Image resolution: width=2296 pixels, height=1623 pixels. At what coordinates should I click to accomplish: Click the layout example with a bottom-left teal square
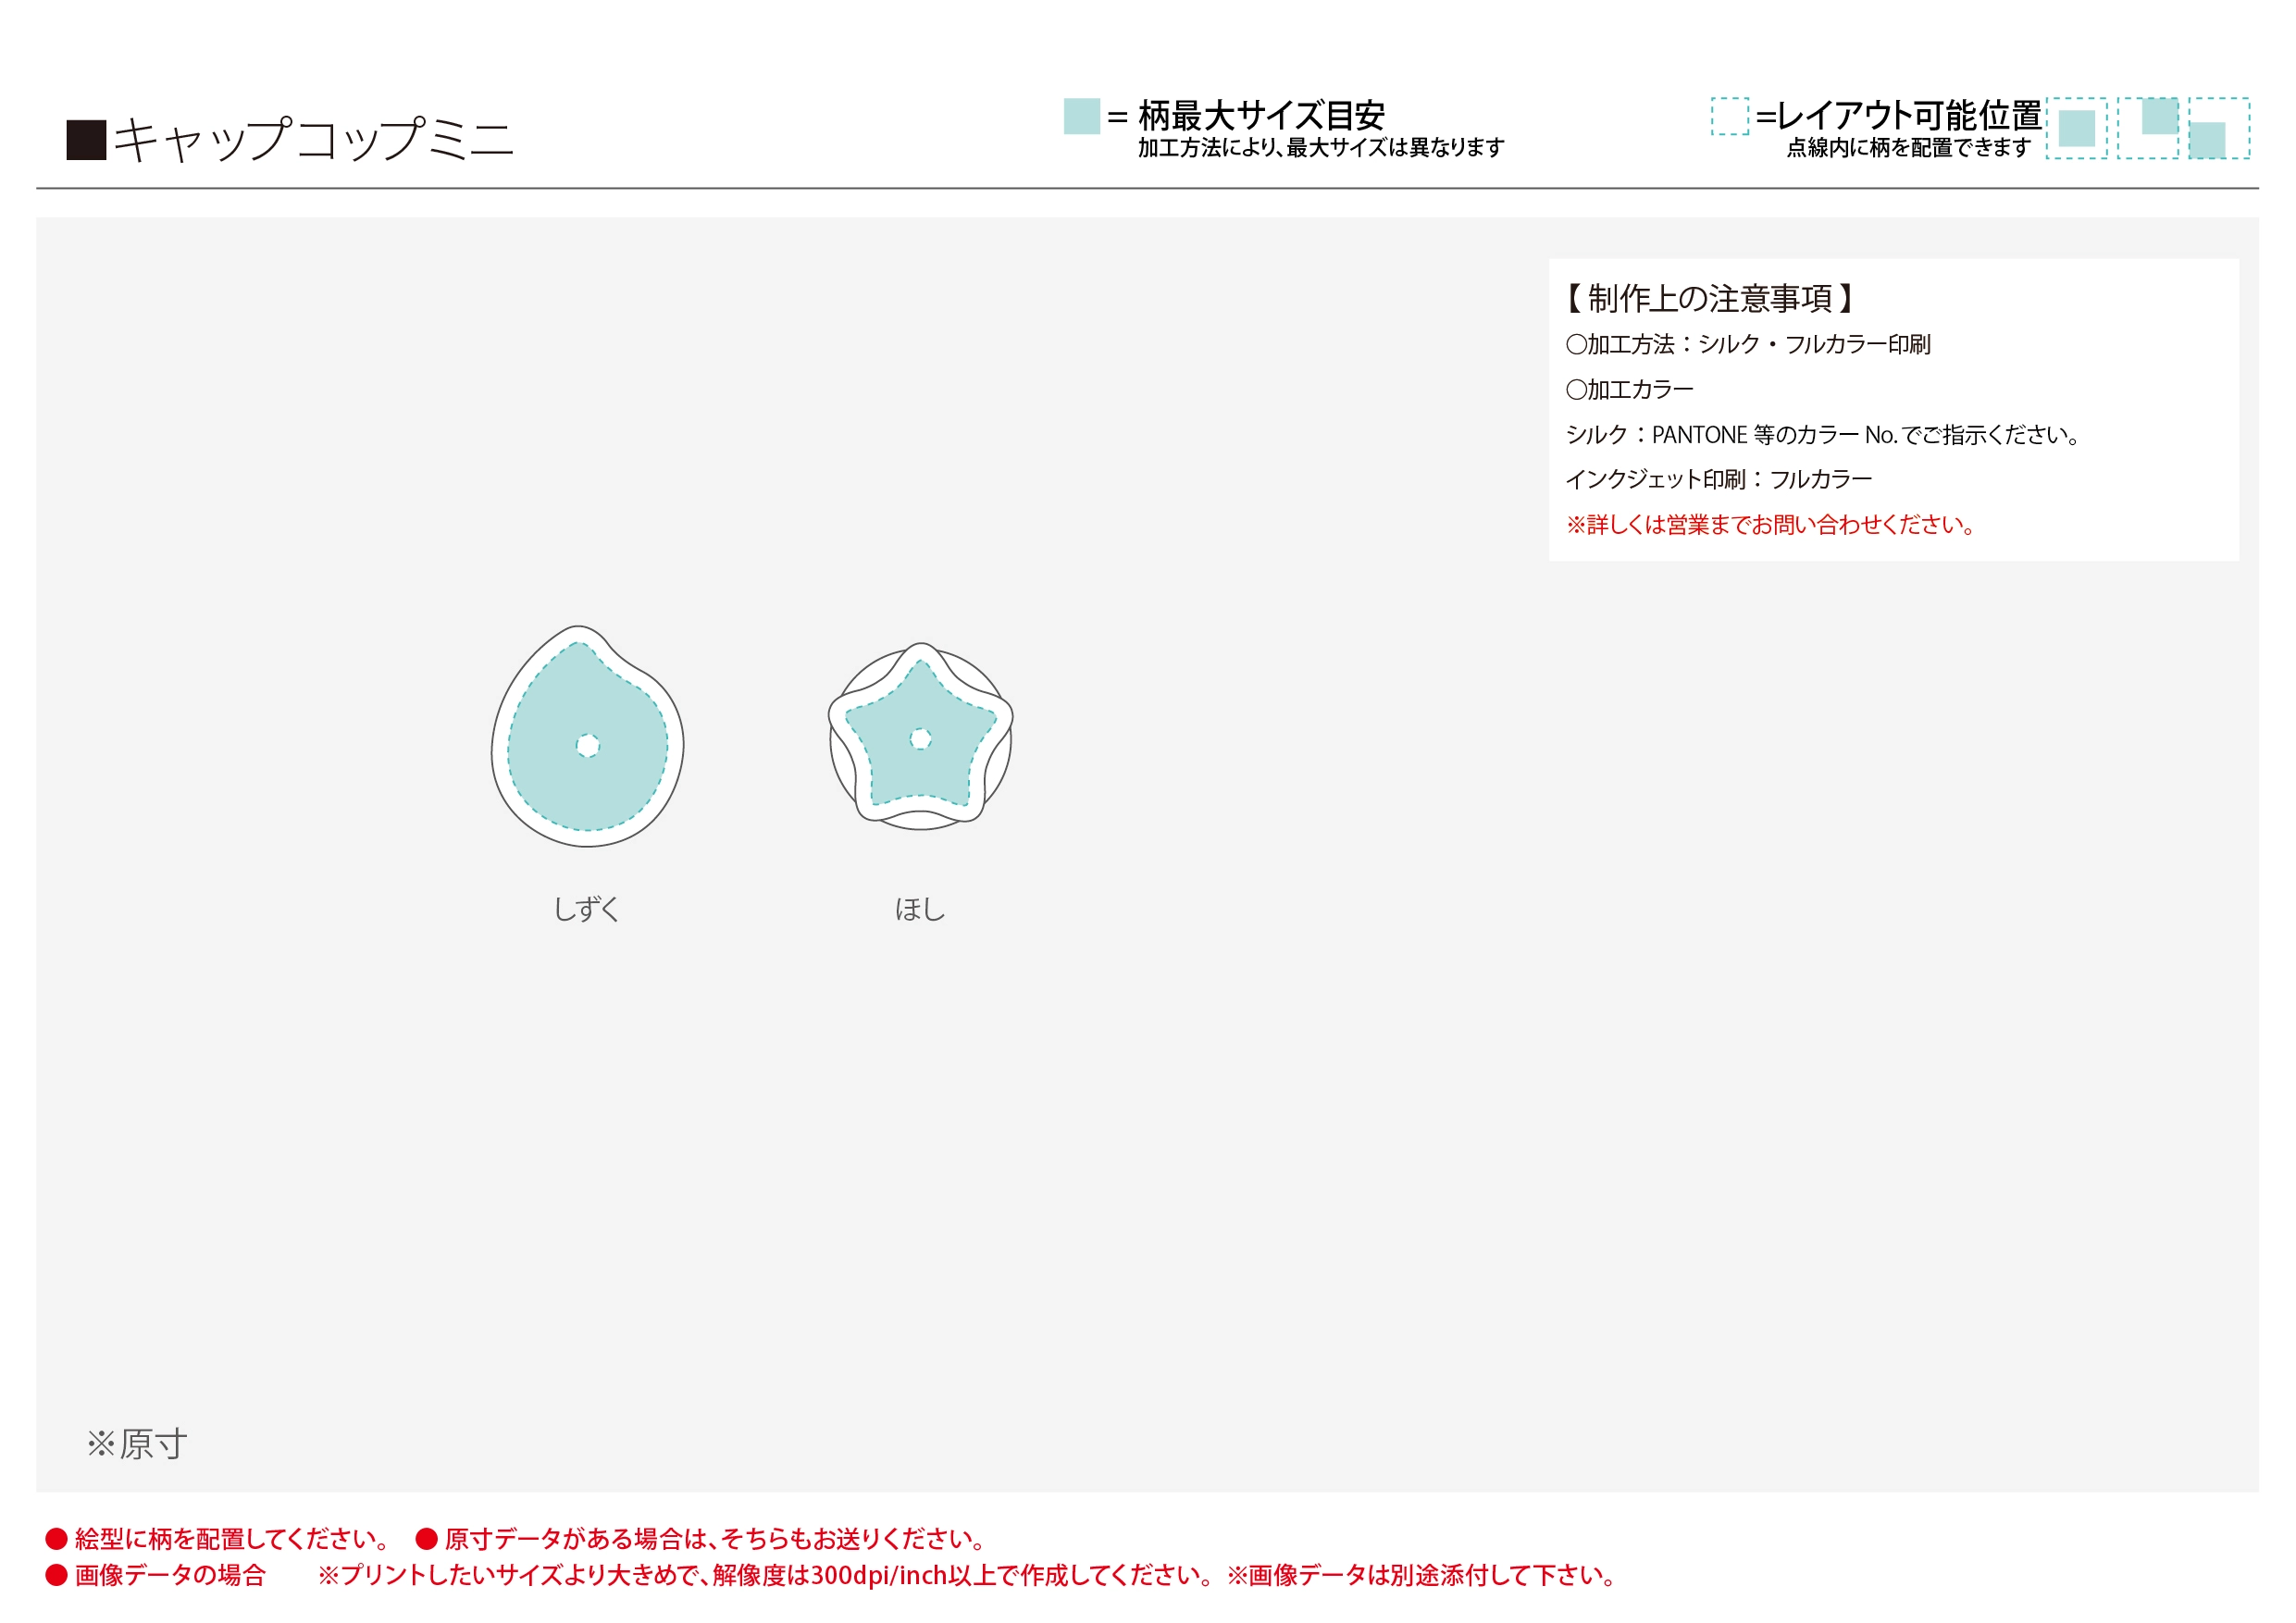[x=2219, y=128]
